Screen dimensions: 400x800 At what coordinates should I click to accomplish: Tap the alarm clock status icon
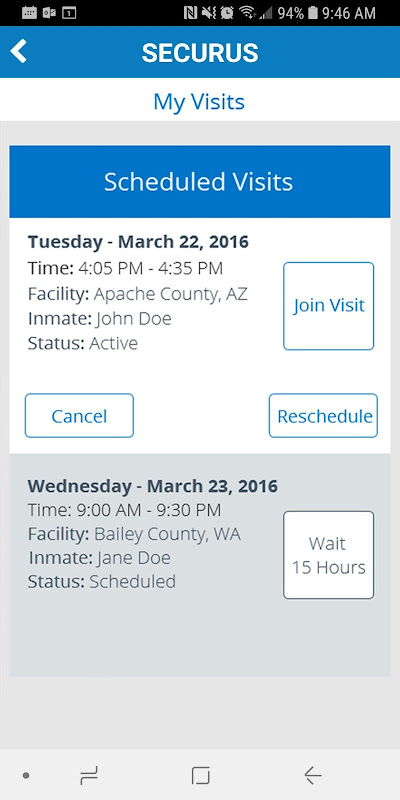[x=228, y=13]
